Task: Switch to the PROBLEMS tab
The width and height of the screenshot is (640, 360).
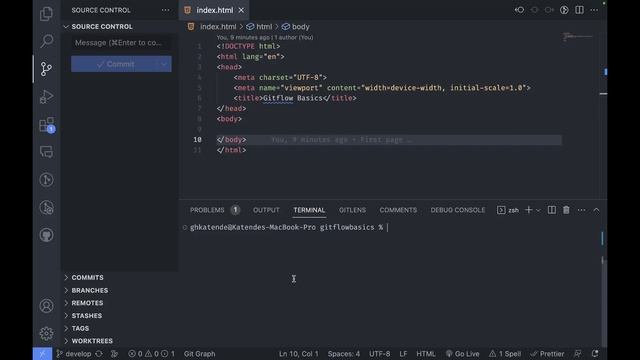Action: click(214, 210)
